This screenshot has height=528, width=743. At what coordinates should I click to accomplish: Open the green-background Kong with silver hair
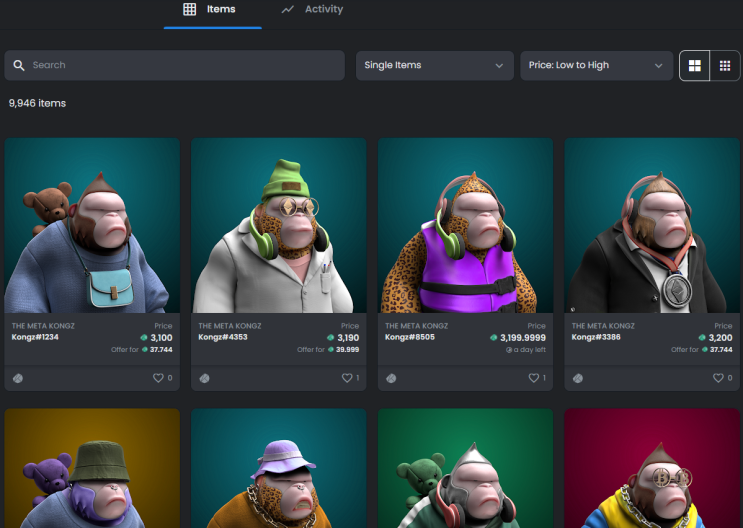tap(465, 468)
